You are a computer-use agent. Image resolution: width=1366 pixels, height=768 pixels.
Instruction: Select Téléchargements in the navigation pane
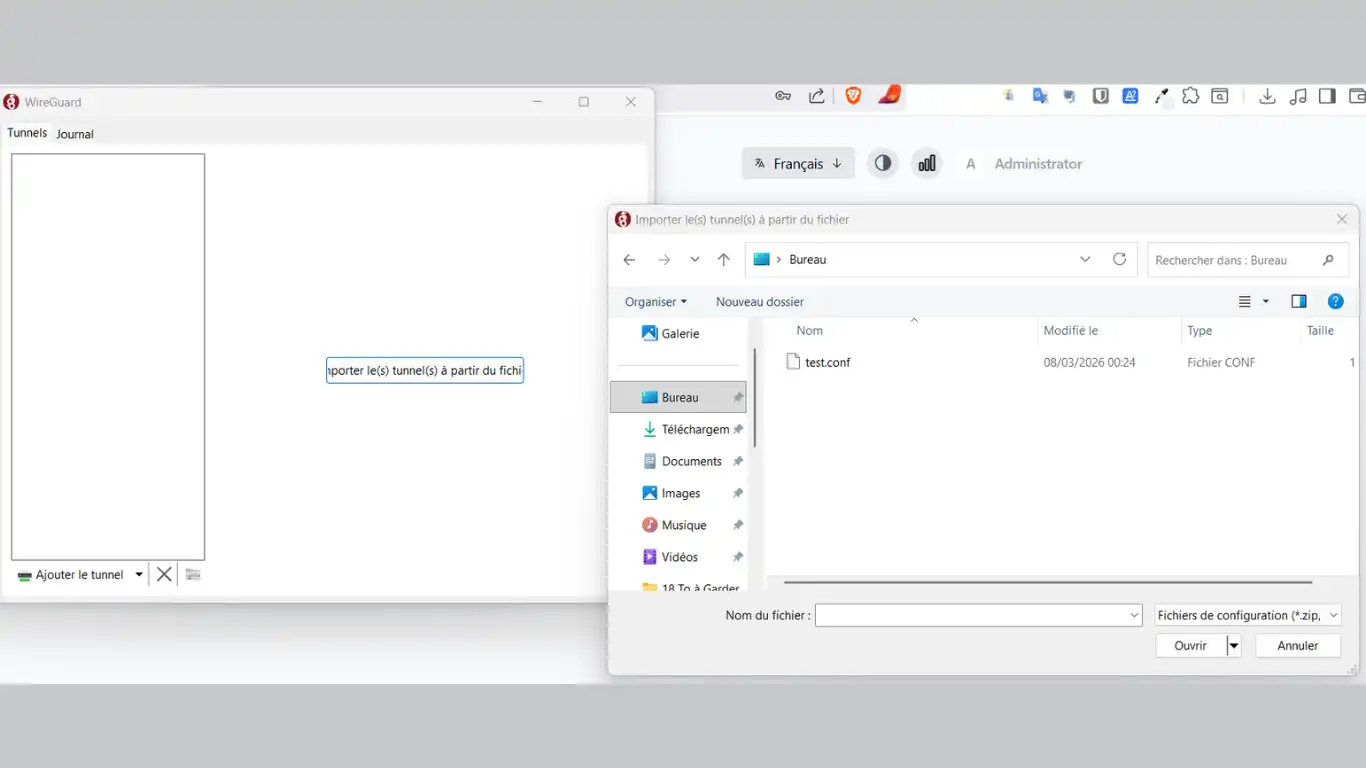[694, 429]
